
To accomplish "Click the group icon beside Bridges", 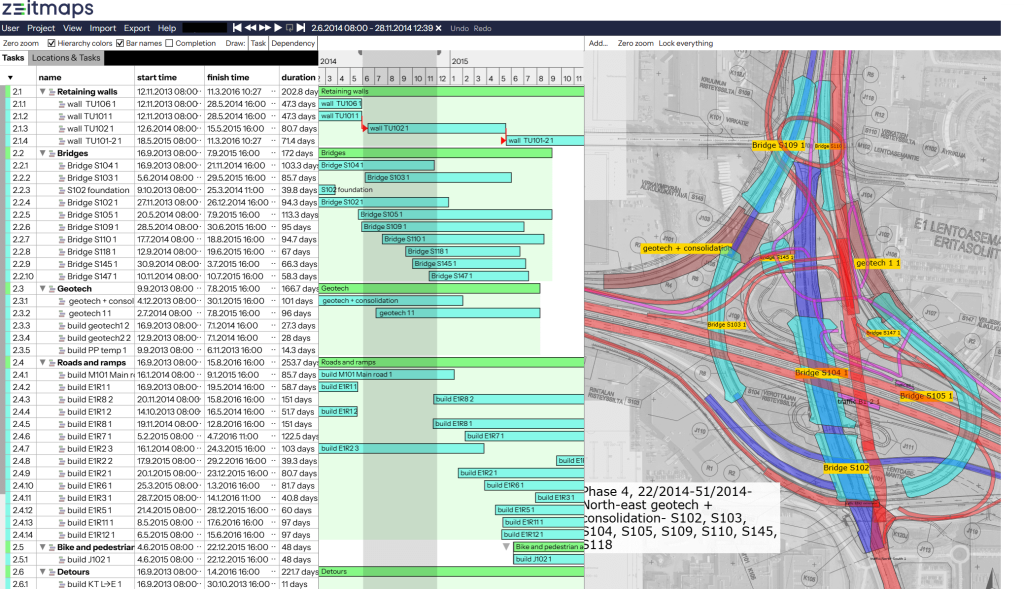I will click(52, 153).
